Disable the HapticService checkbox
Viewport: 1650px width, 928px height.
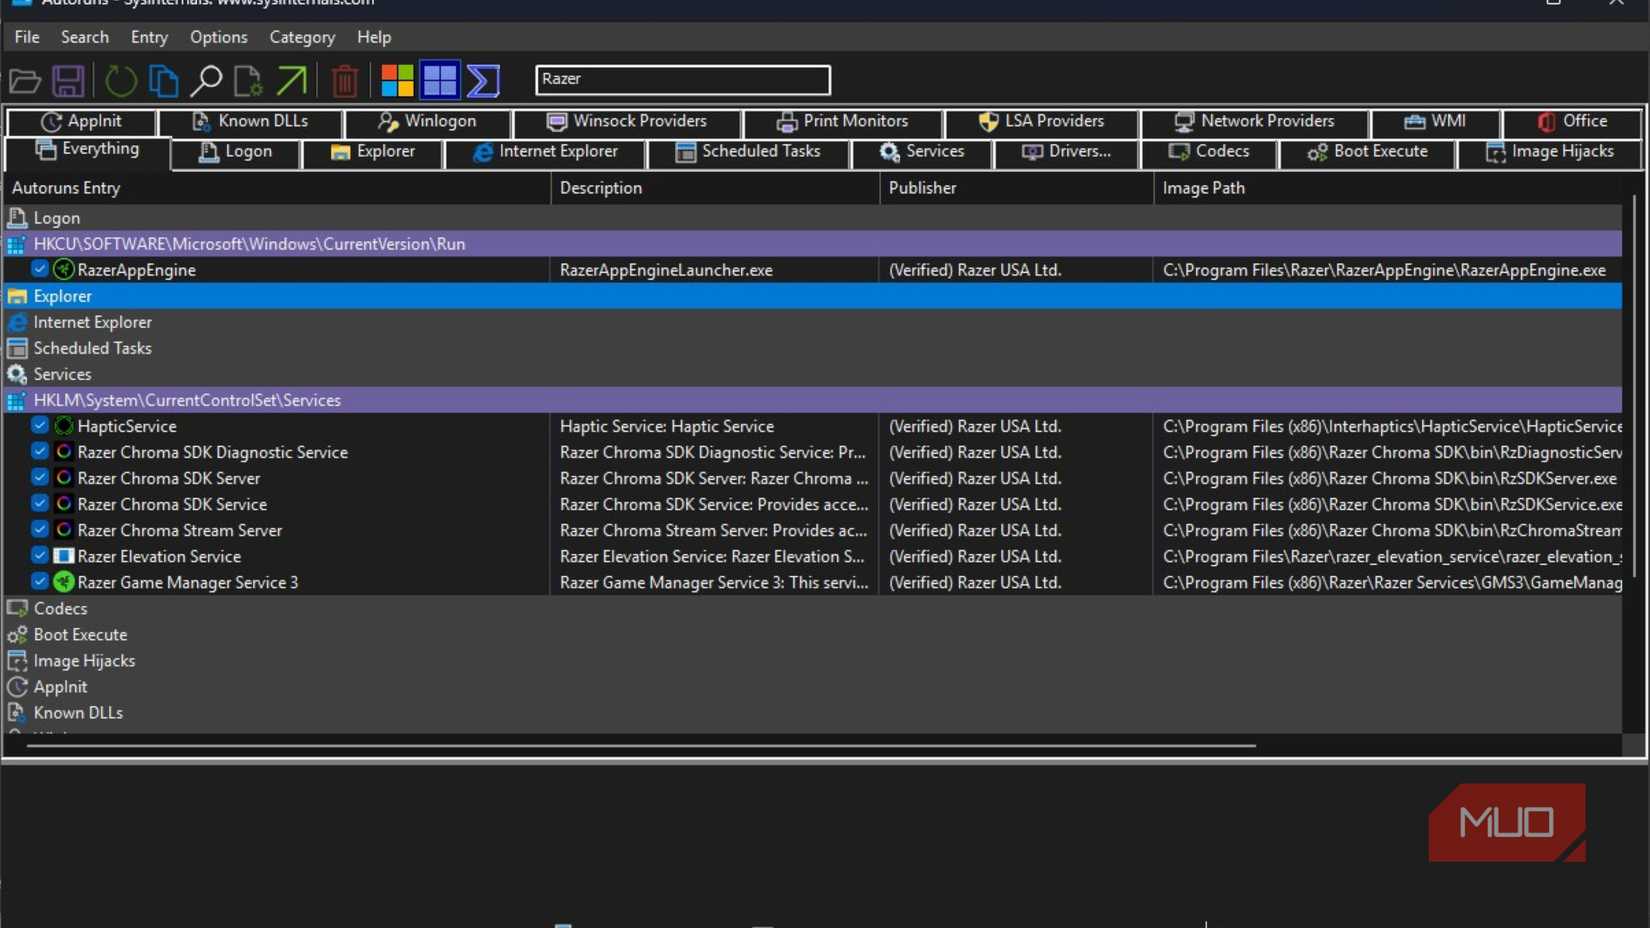coord(40,425)
